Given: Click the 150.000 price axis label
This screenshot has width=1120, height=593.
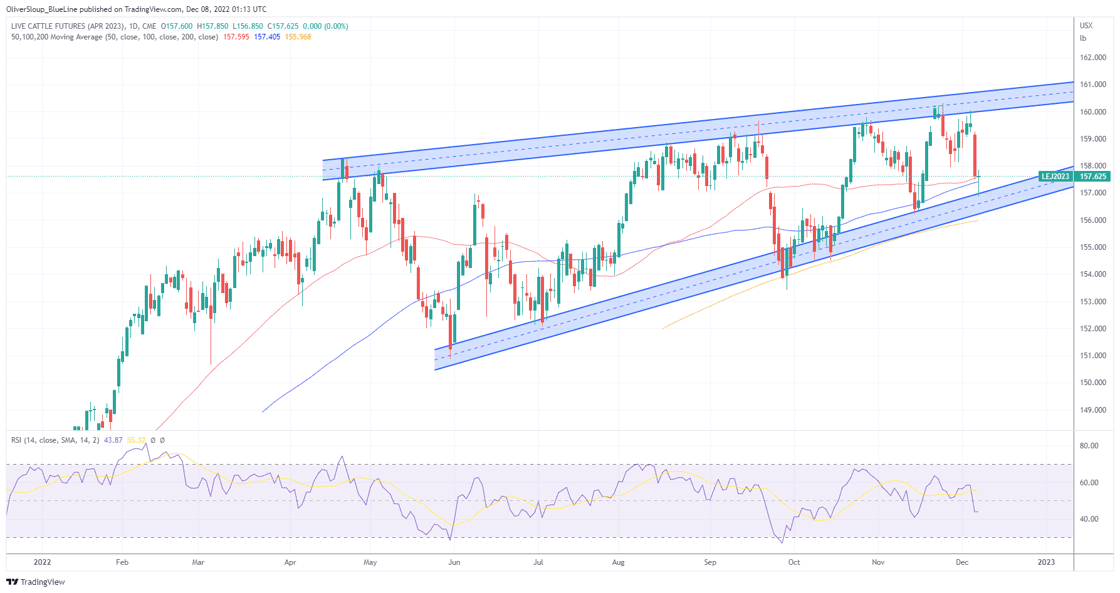Looking at the screenshot, I should coord(1093,383).
